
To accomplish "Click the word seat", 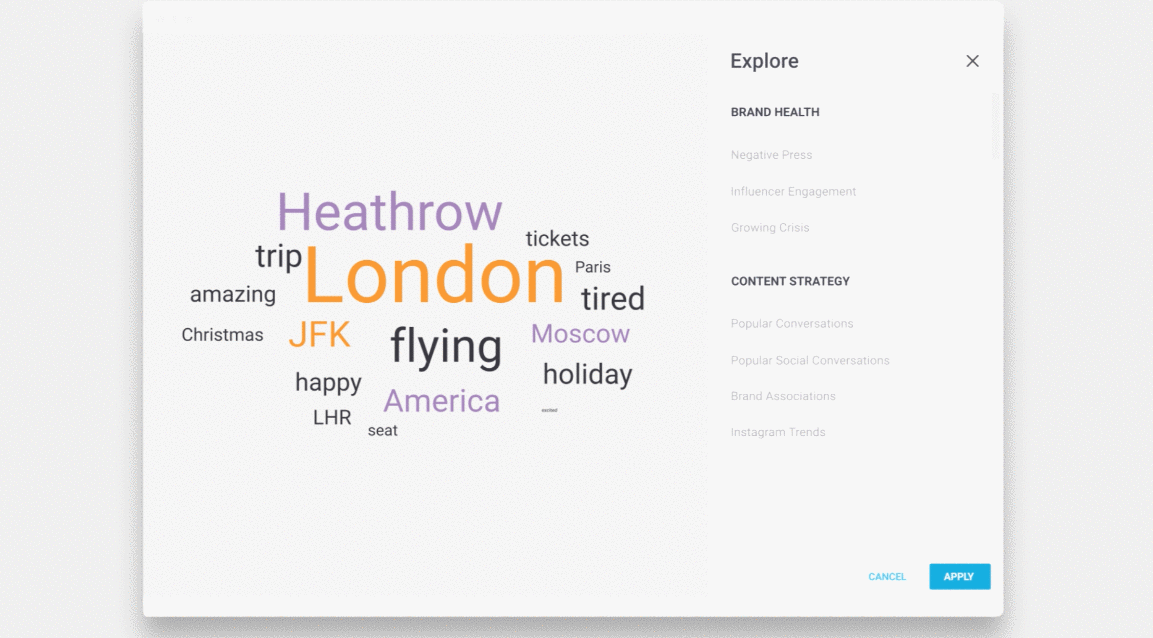I will [x=382, y=431].
